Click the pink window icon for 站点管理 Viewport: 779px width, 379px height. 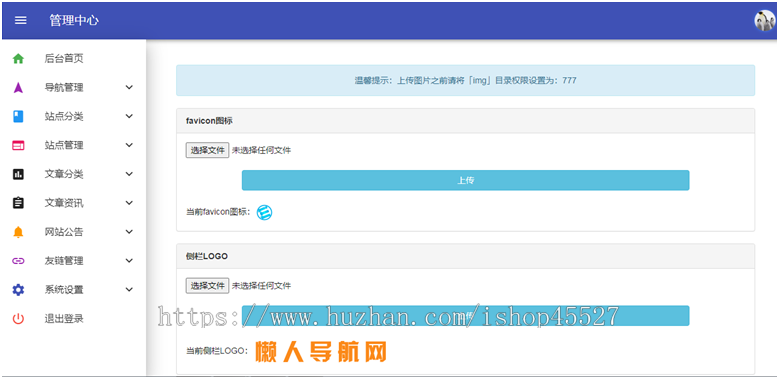pyautogui.click(x=18, y=145)
